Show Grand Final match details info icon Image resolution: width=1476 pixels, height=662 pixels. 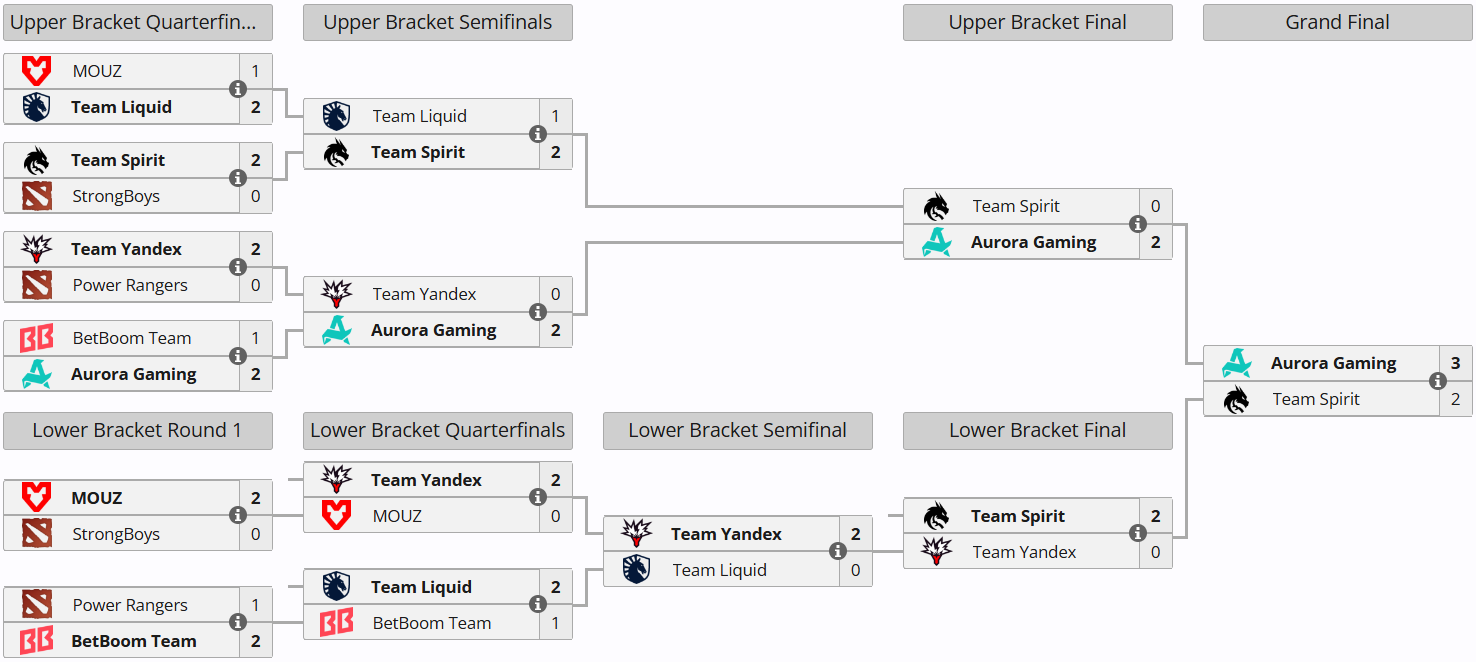[x=1438, y=381]
